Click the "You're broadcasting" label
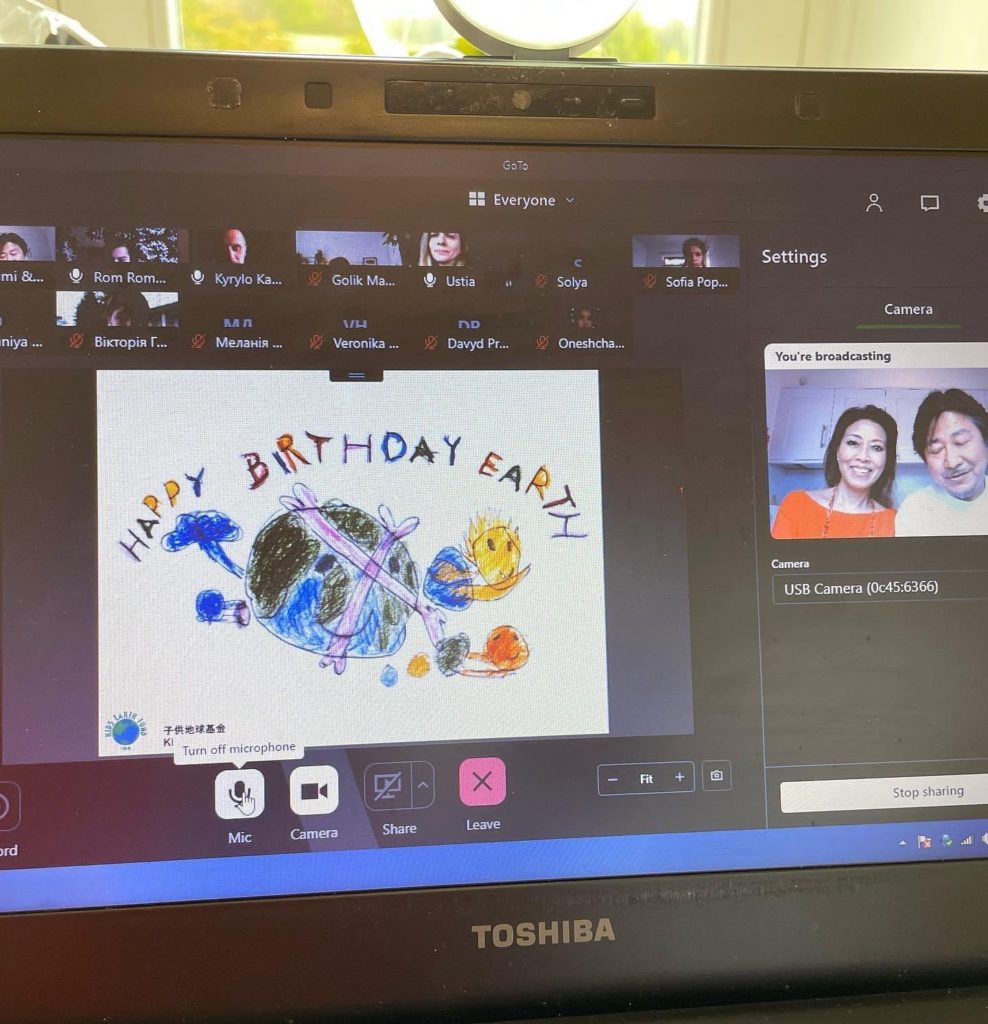Screen dimensions: 988x1024 [833, 356]
